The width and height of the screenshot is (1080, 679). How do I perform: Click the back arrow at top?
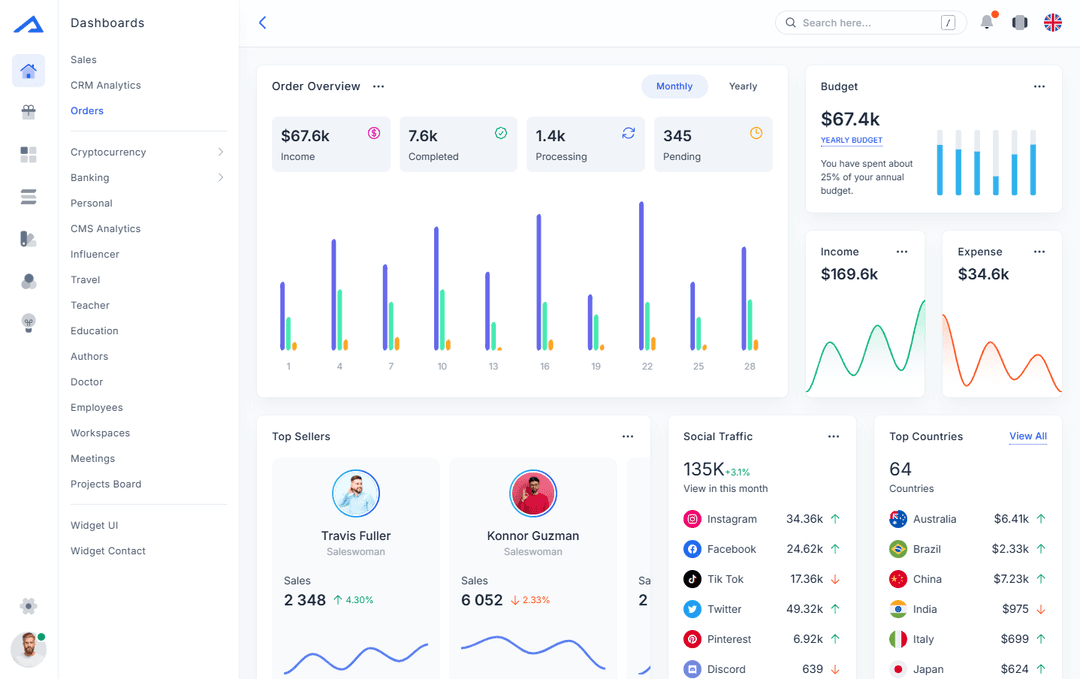tap(262, 22)
